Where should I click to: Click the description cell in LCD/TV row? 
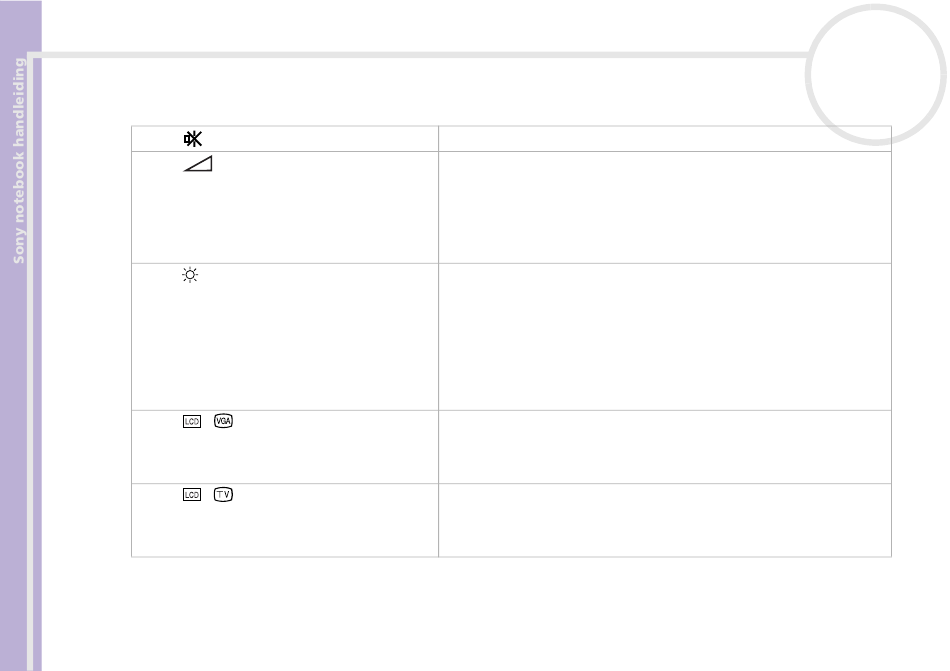tap(665, 520)
